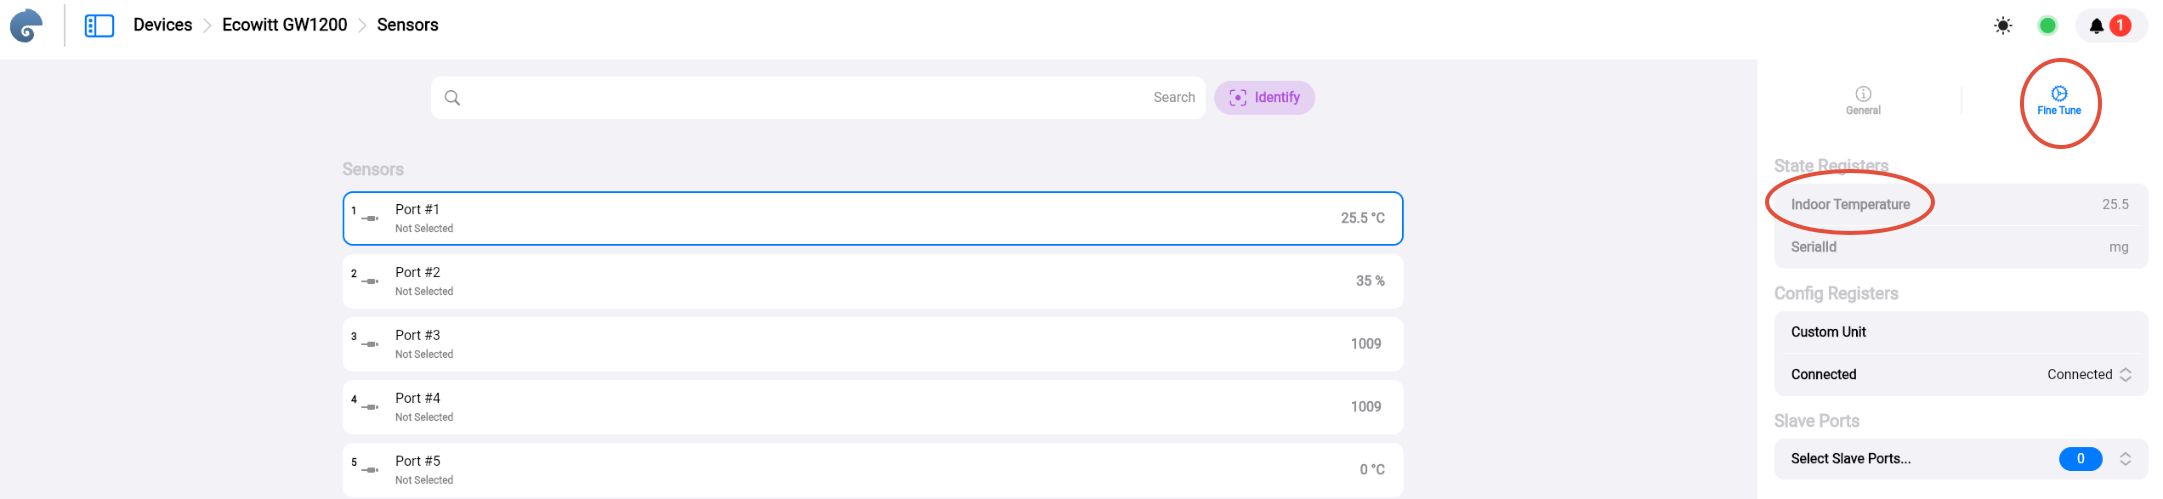This screenshot has height=499, width=2163.
Task: Open the Connected dropdown
Action: (x=2088, y=374)
